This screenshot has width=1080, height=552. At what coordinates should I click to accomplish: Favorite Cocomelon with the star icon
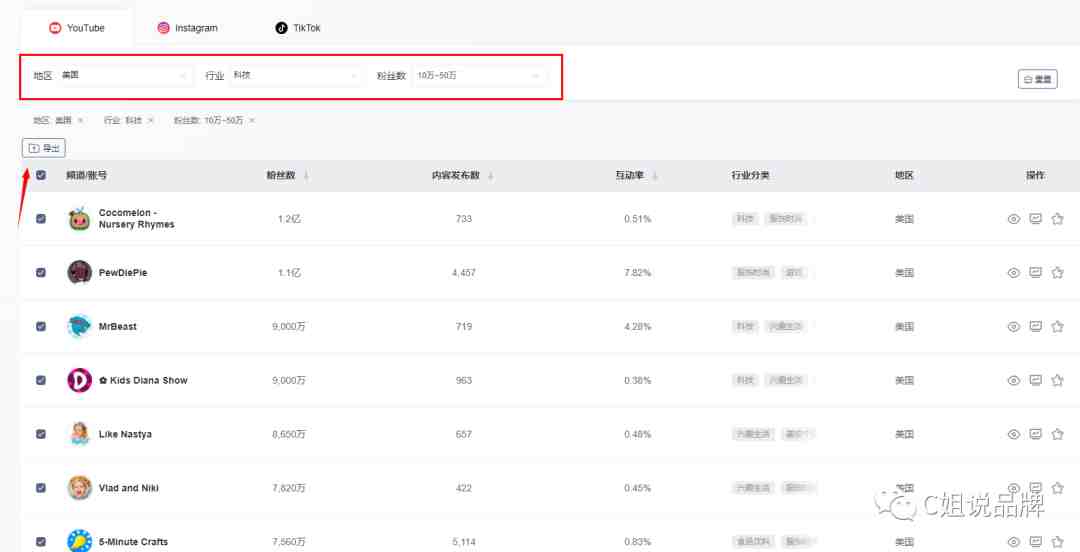pos(1057,219)
